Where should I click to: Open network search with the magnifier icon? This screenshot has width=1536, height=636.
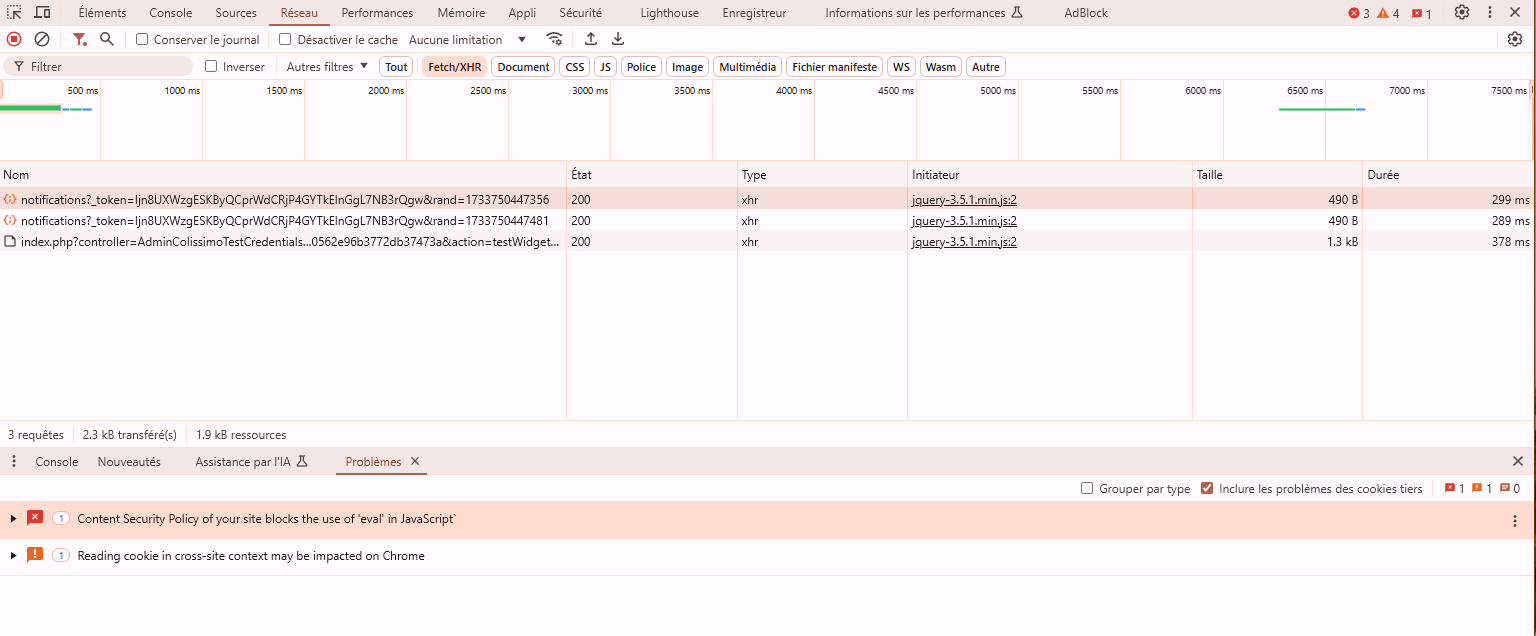point(107,39)
